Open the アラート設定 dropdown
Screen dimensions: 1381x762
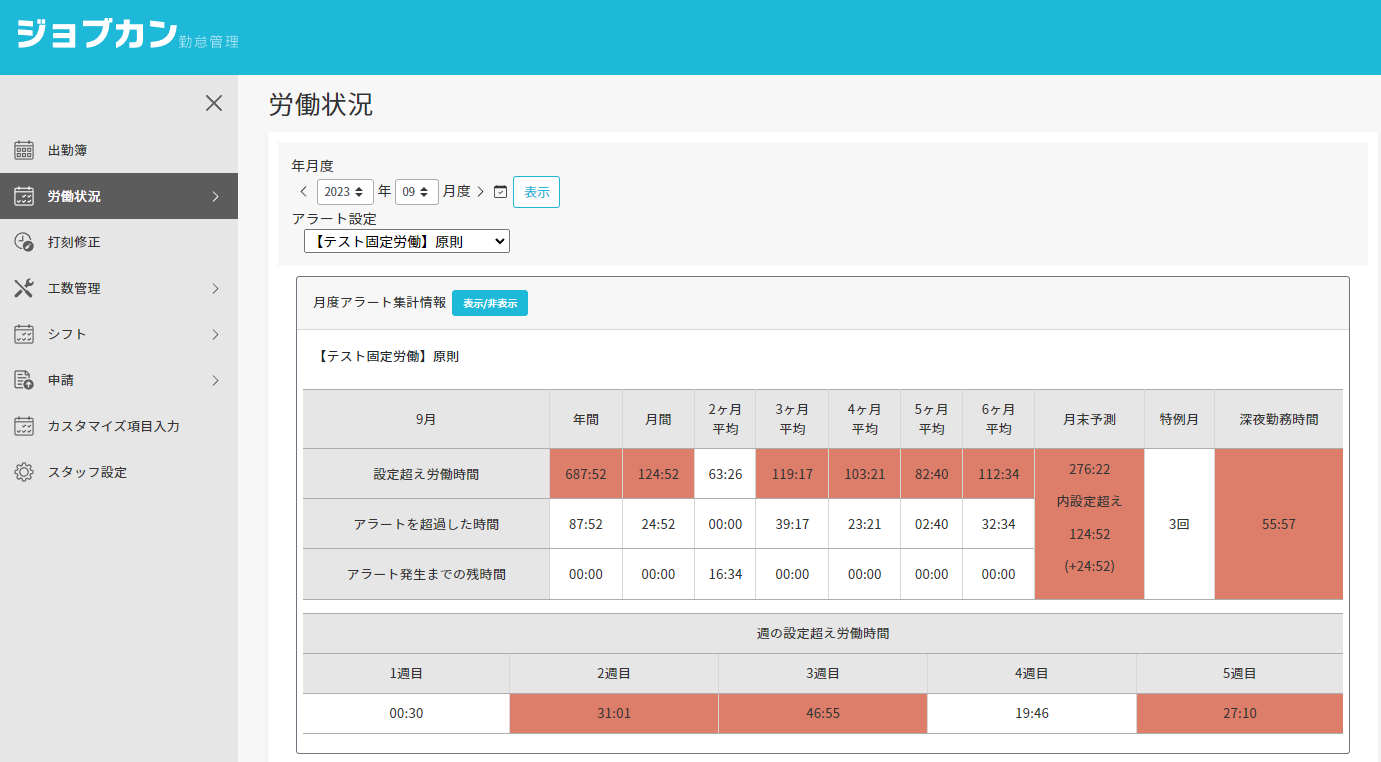click(406, 241)
